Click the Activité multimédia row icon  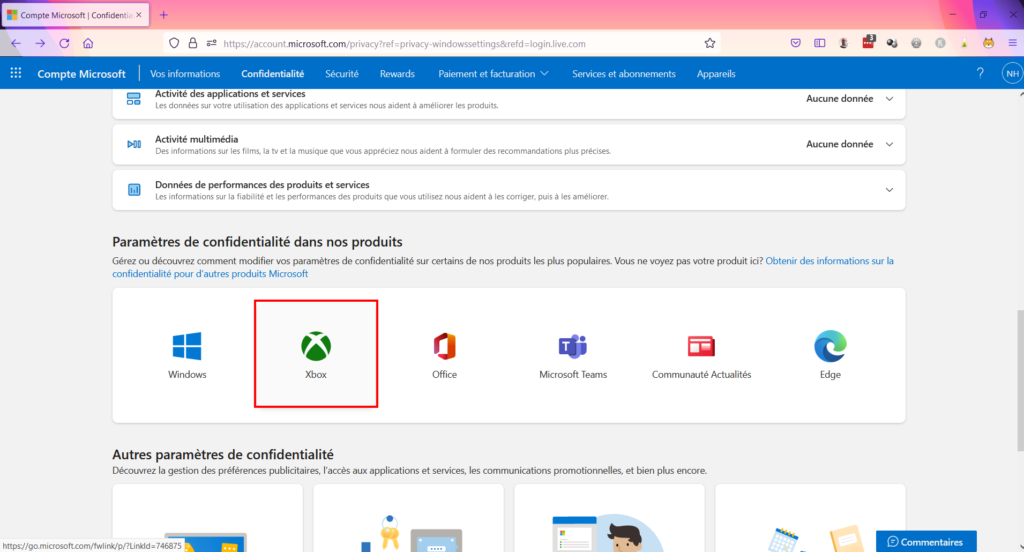tap(134, 144)
